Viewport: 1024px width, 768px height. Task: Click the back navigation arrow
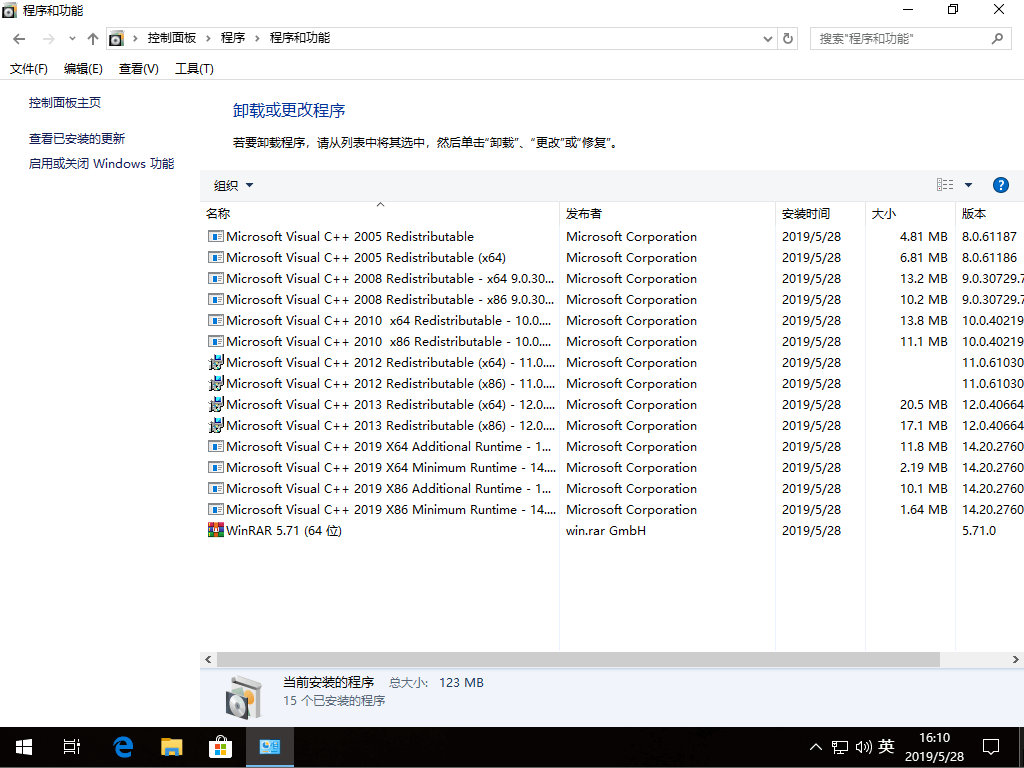[18, 38]
